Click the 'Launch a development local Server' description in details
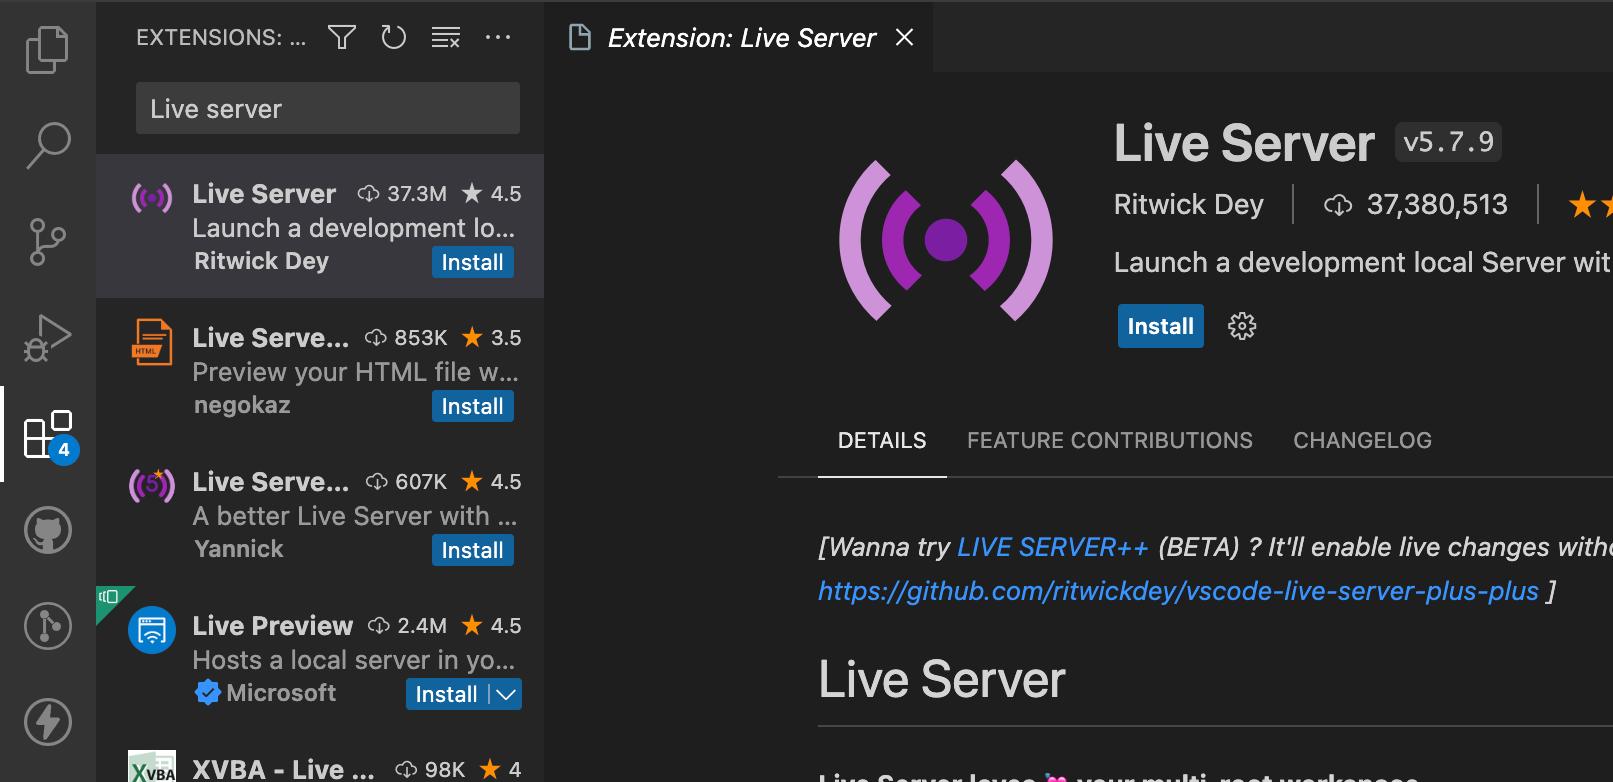Viewport: 1613px width, 782px height. point(1362,262)
